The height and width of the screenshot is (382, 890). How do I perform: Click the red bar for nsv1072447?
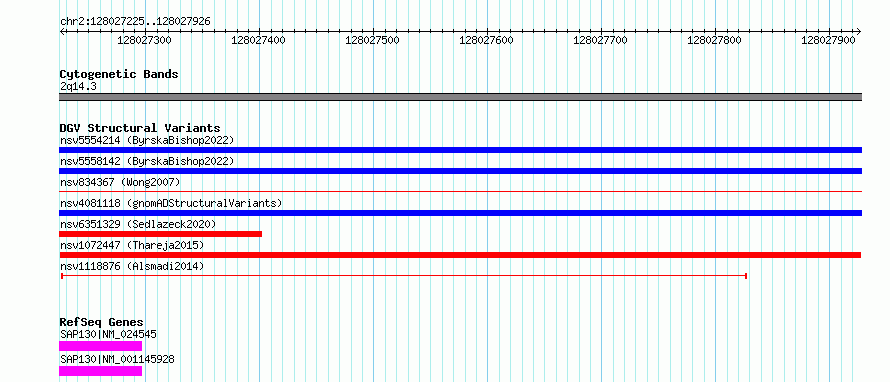460,255
